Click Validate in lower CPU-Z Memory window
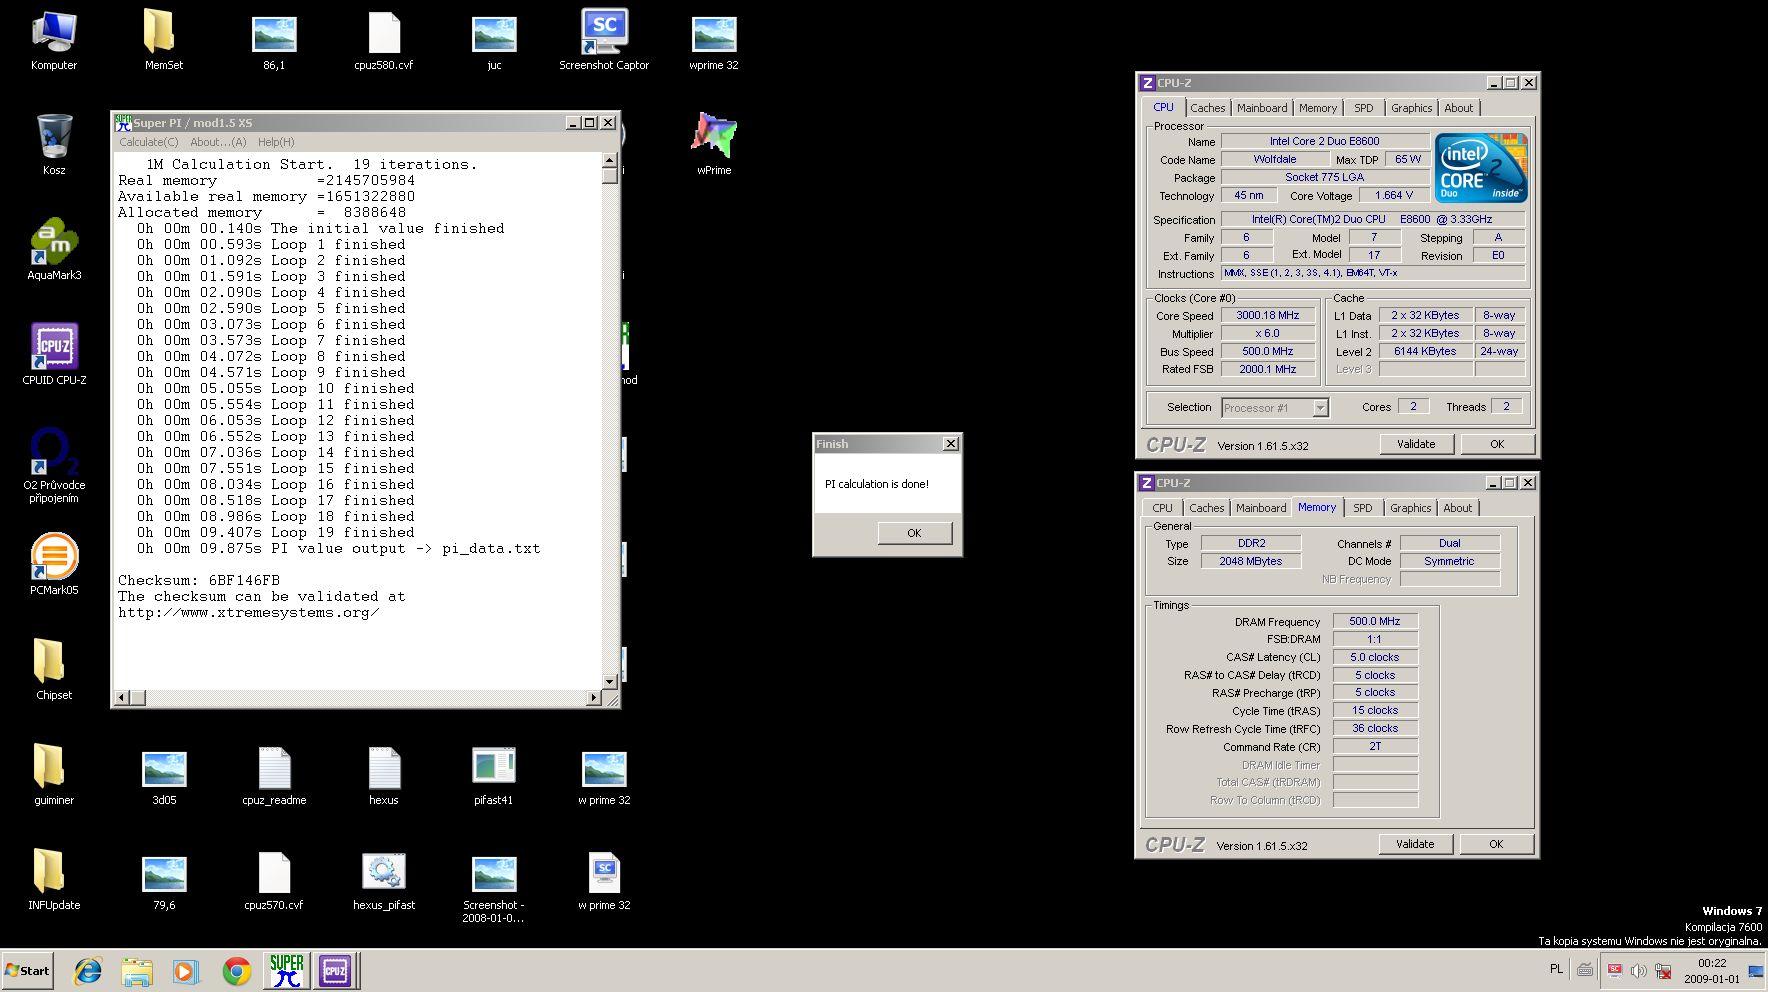 1415,844
